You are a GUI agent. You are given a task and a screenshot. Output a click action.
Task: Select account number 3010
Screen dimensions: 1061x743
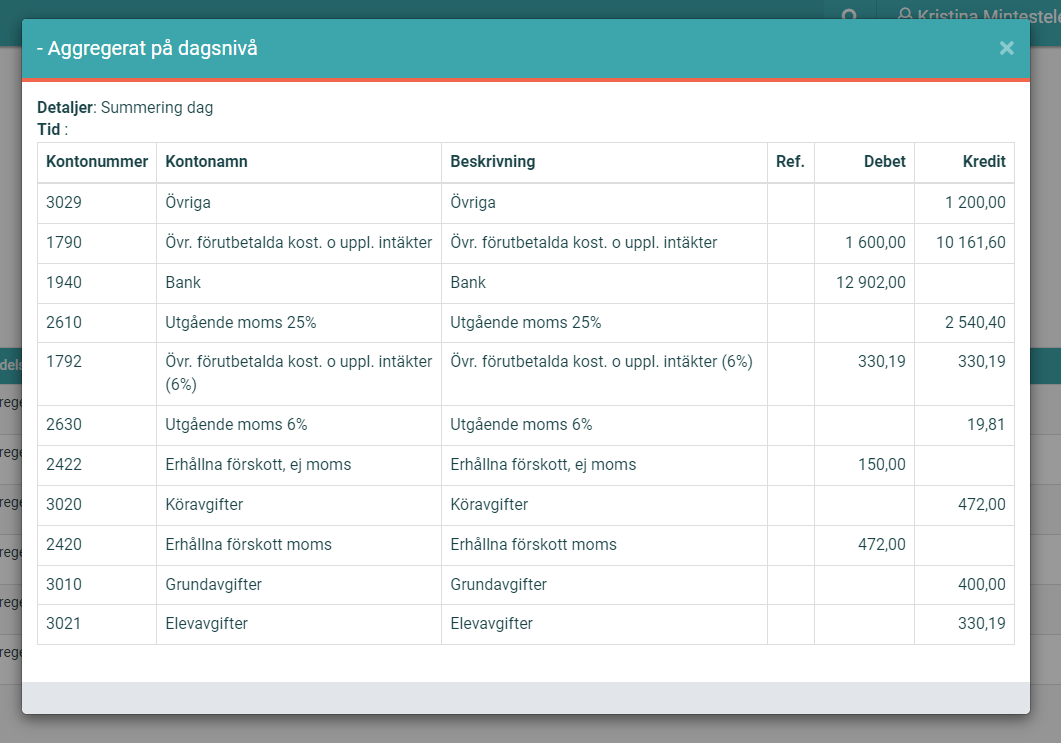tap(64, 584)
